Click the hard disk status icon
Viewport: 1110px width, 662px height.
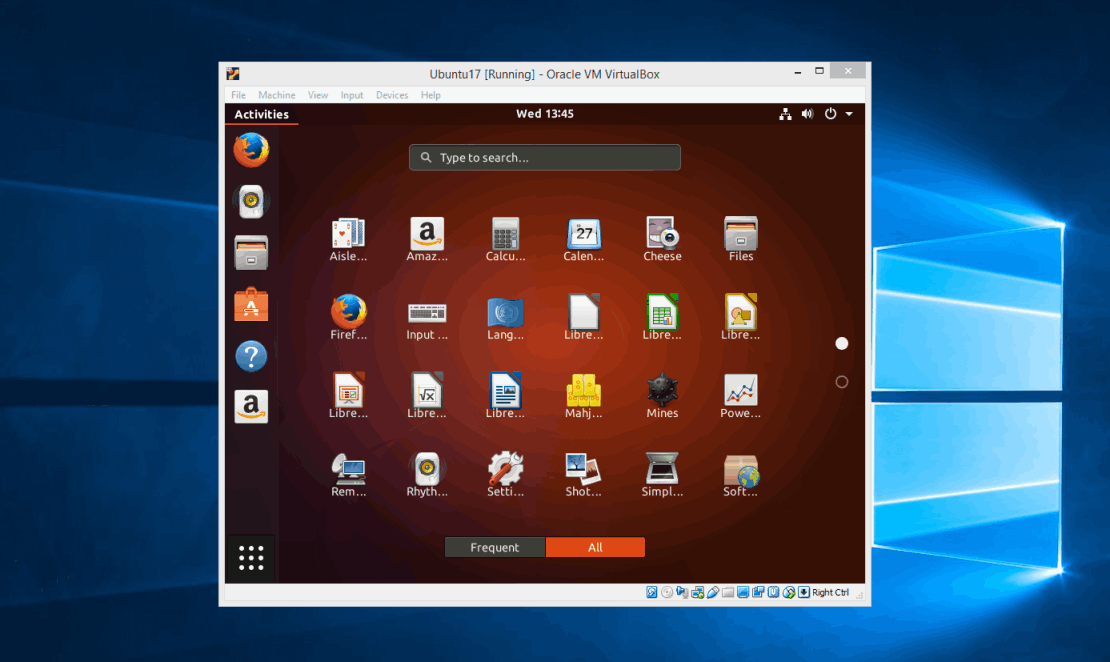(651, 592)
